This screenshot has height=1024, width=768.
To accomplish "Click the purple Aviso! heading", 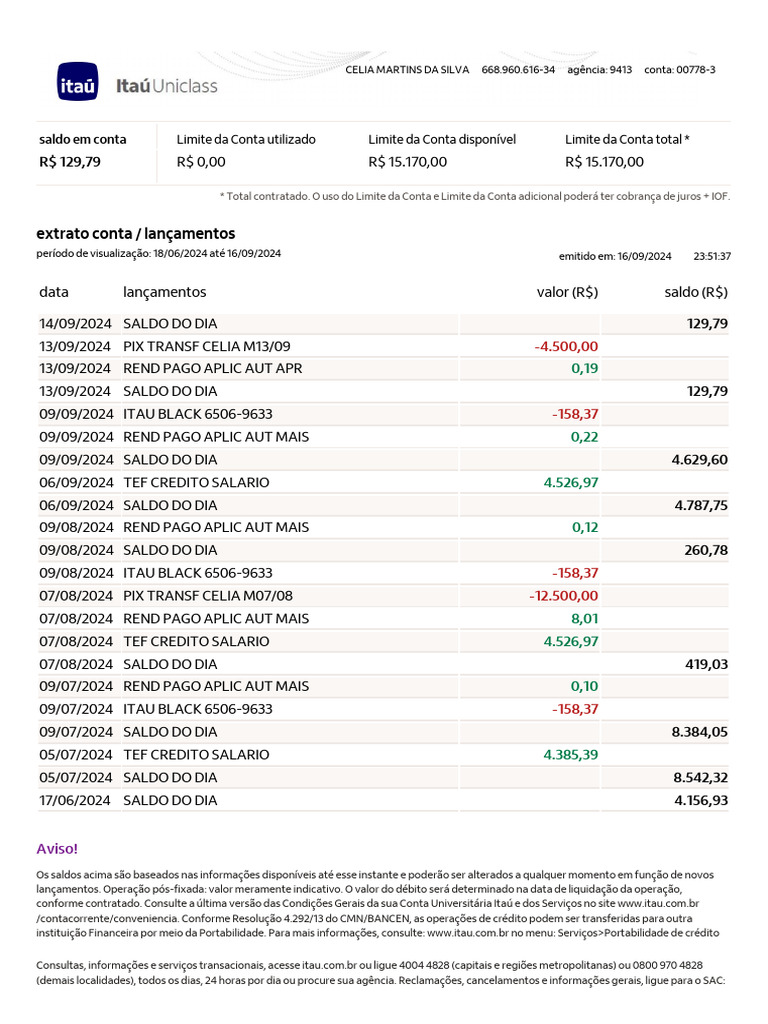I will click(56, 848).
